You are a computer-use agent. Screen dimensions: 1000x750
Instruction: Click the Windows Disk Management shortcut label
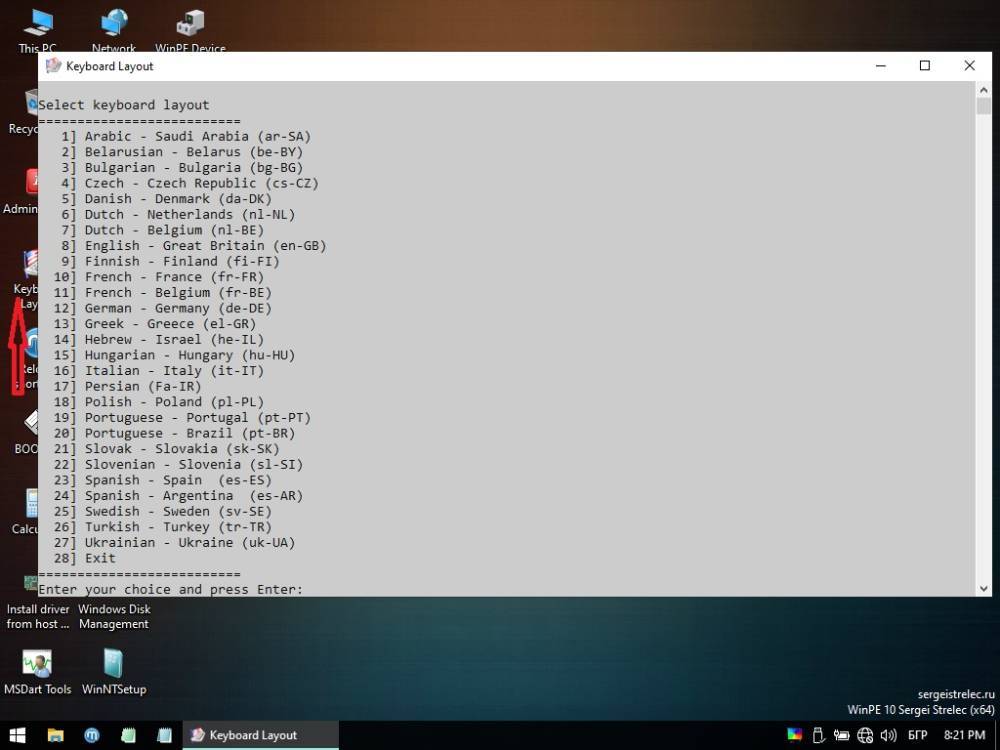[114, 617]
